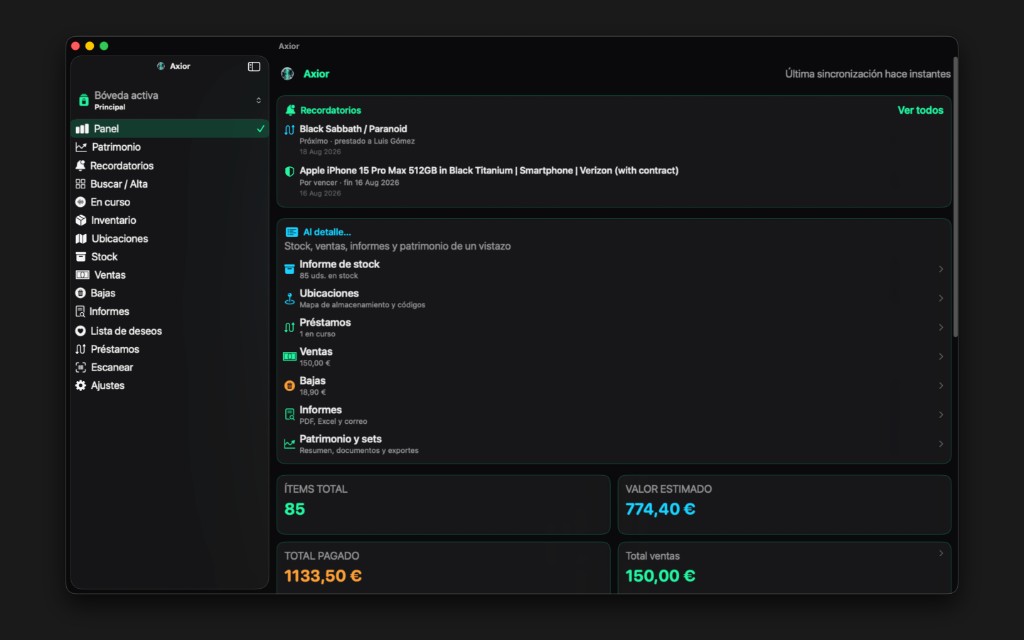
Task: Click the Al detalle list icon
Action: (x=291, y=232)
